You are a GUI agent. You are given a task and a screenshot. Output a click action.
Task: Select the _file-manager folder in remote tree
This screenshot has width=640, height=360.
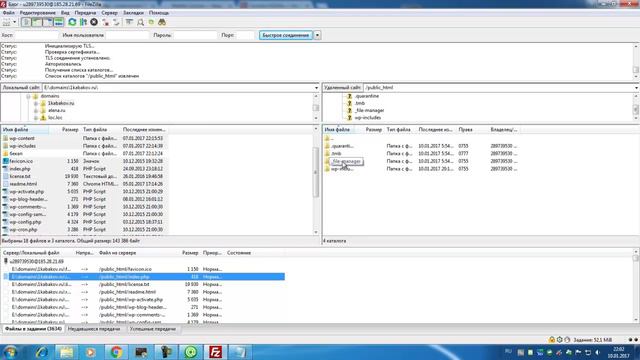(x=369, y=110)
